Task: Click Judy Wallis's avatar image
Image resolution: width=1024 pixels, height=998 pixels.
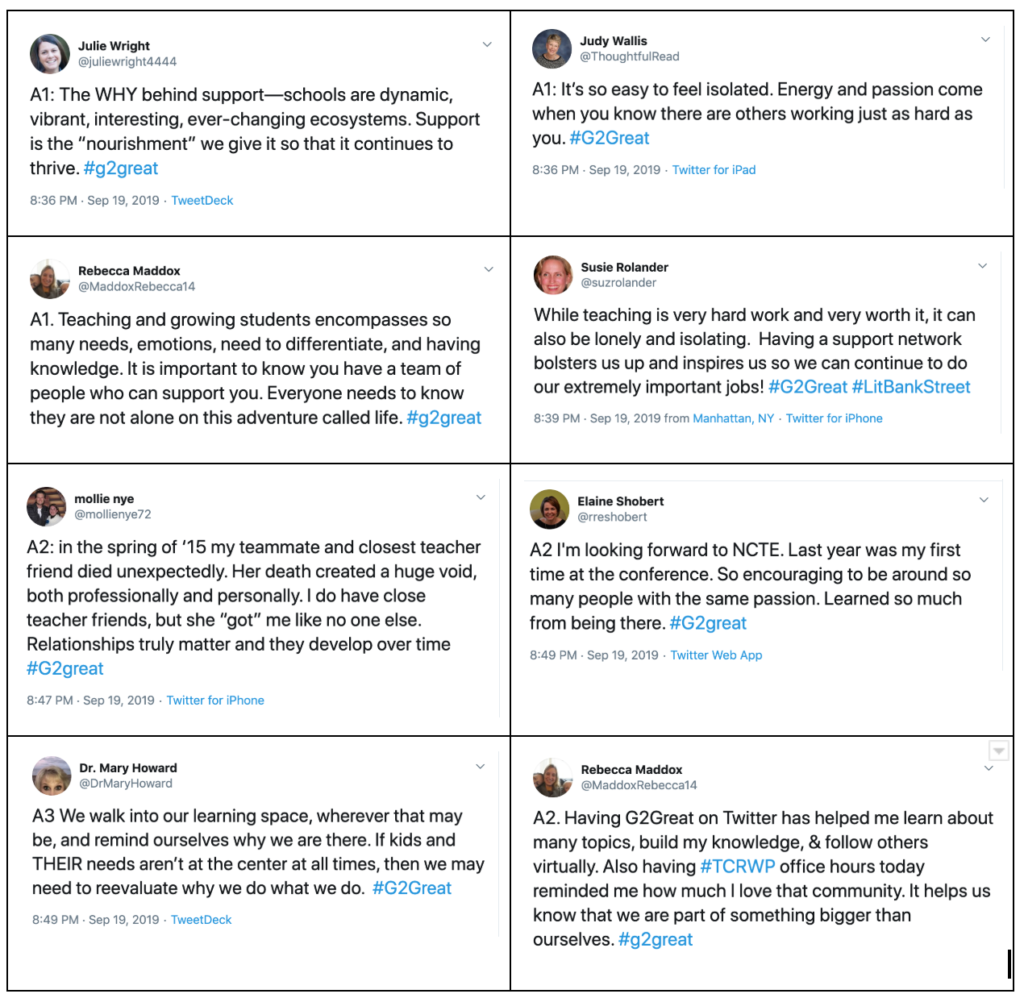Action: click(552, 48)
